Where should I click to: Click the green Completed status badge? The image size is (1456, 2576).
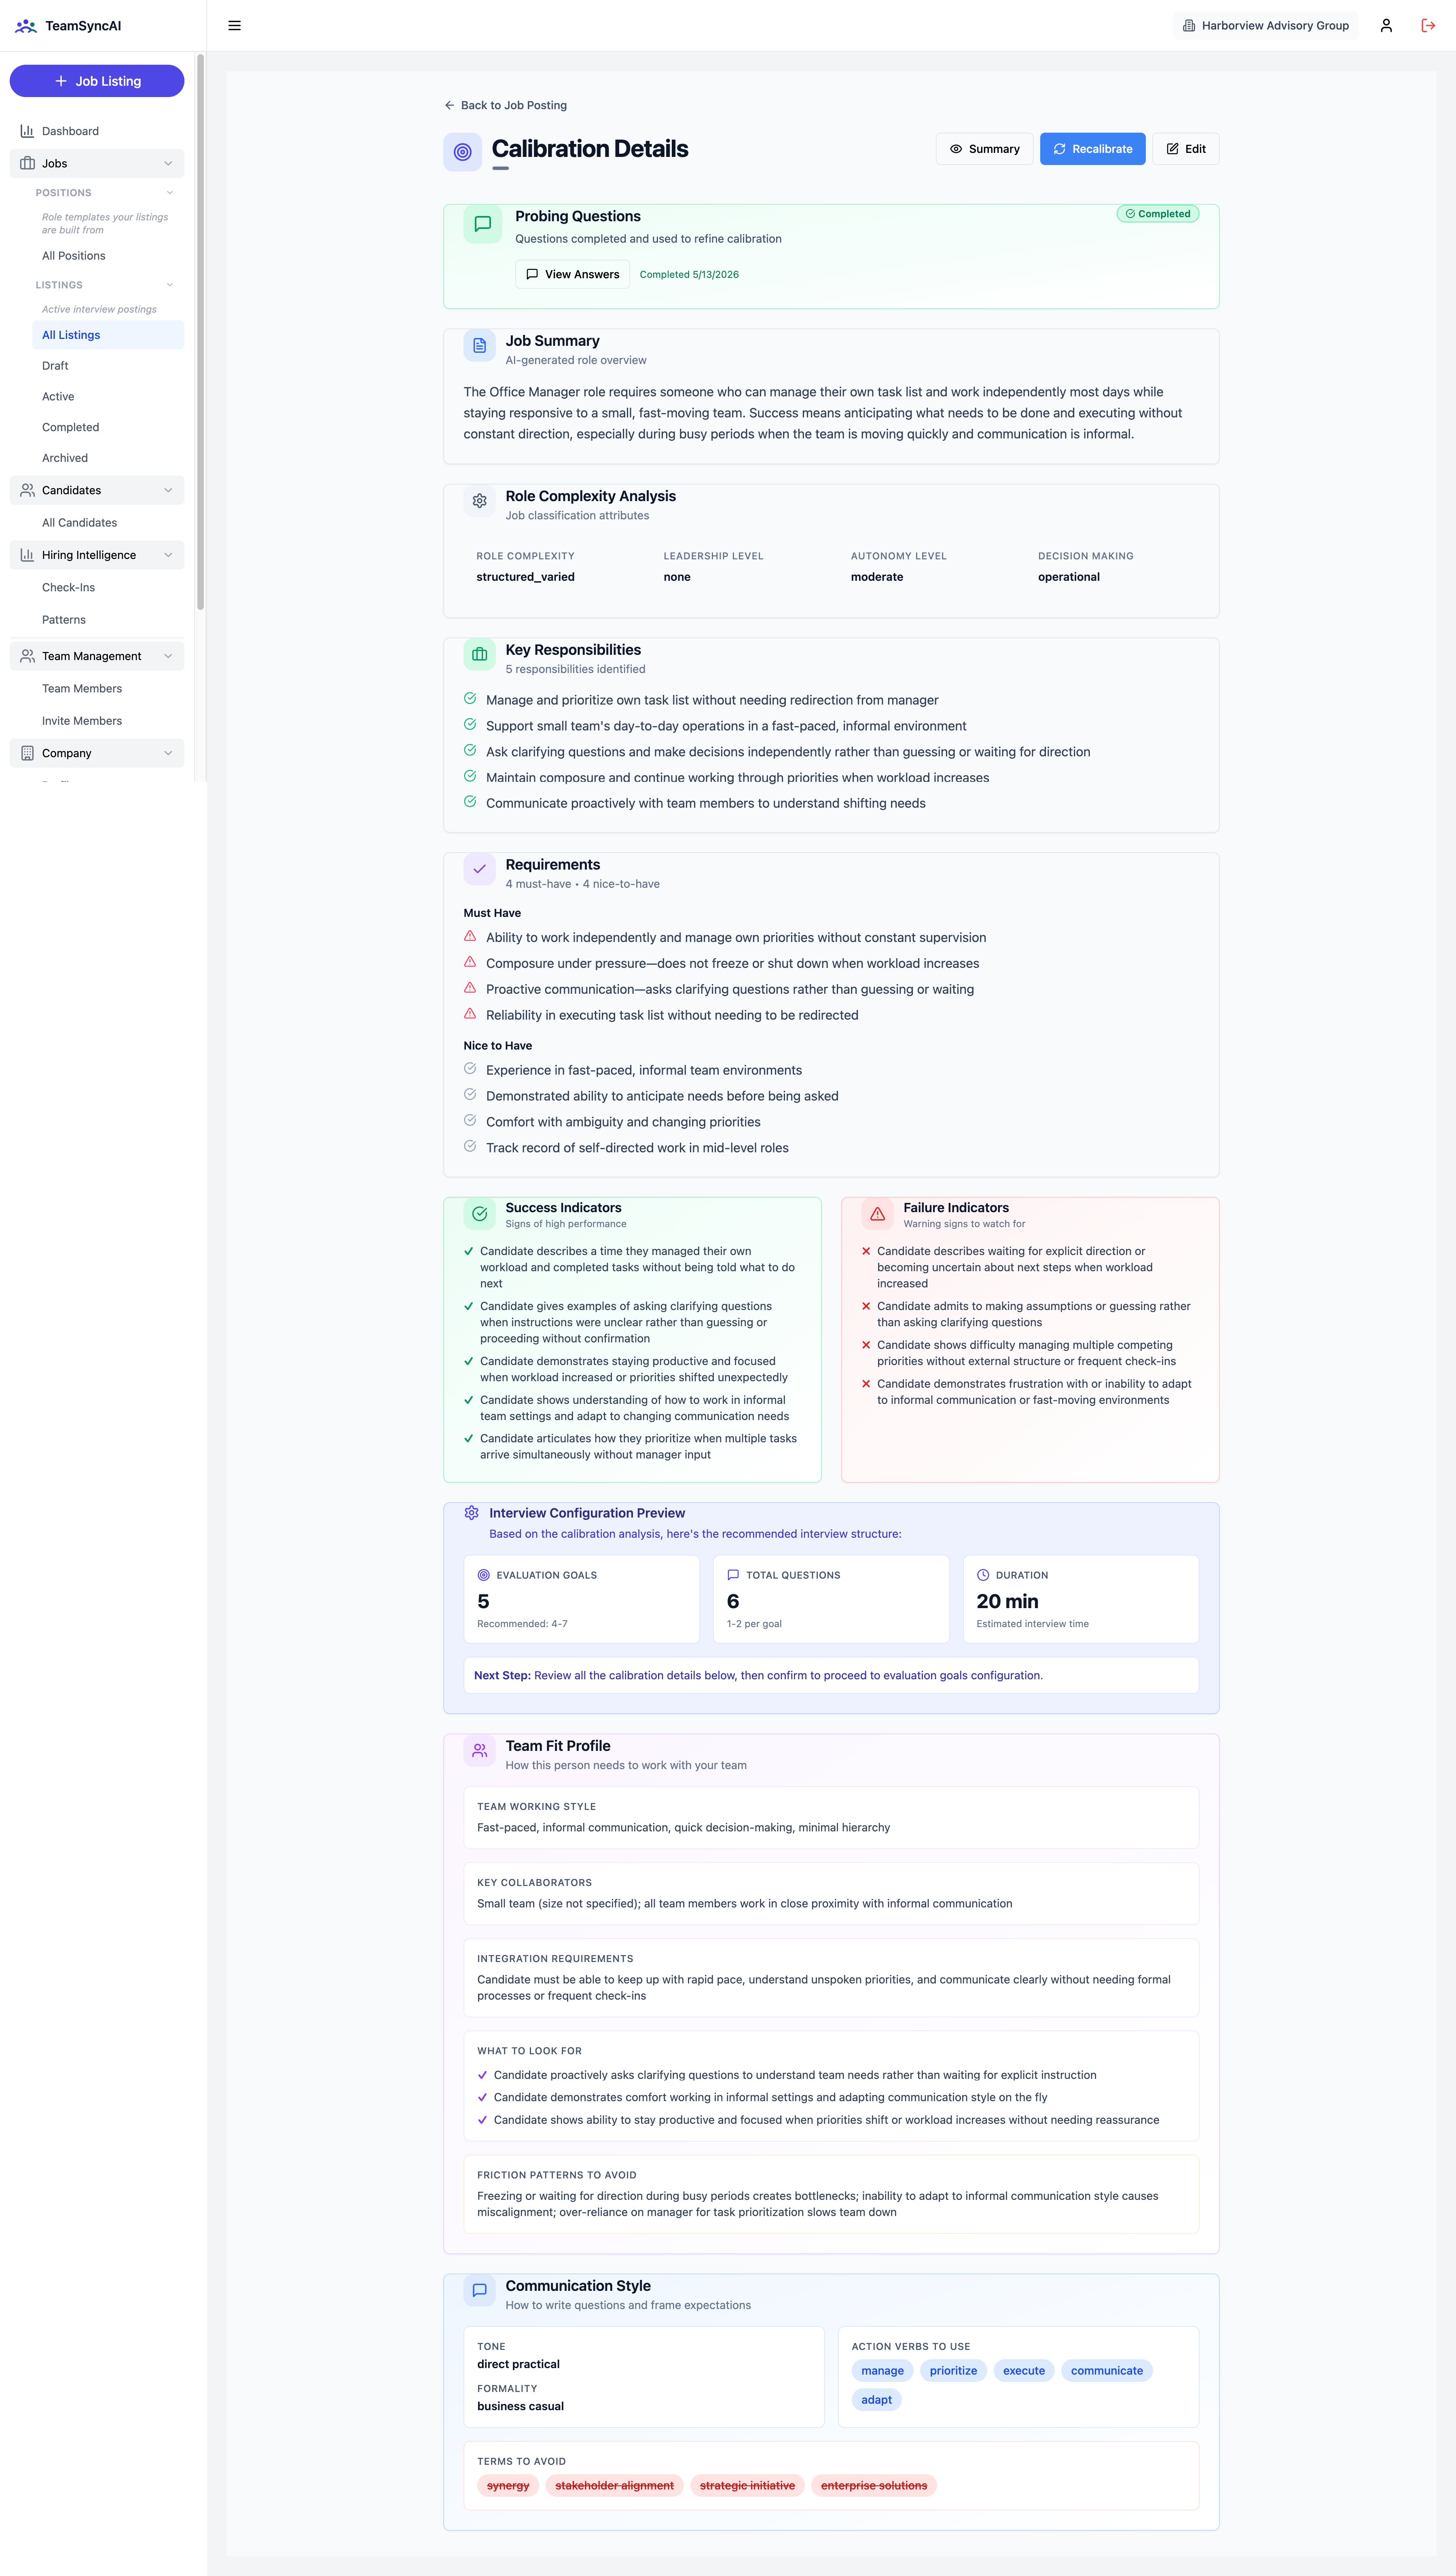(x=1158, y=214)
